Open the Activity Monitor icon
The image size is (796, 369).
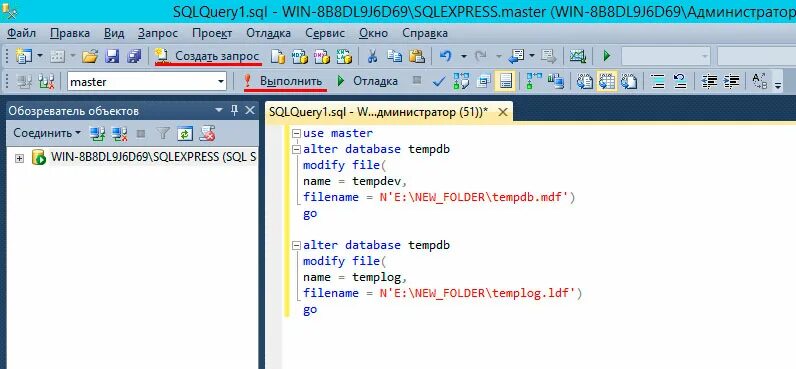(x=578, y=56)
